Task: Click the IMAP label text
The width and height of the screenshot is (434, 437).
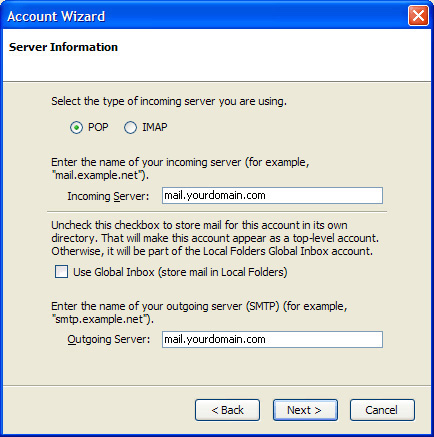Action: (155, 127)
